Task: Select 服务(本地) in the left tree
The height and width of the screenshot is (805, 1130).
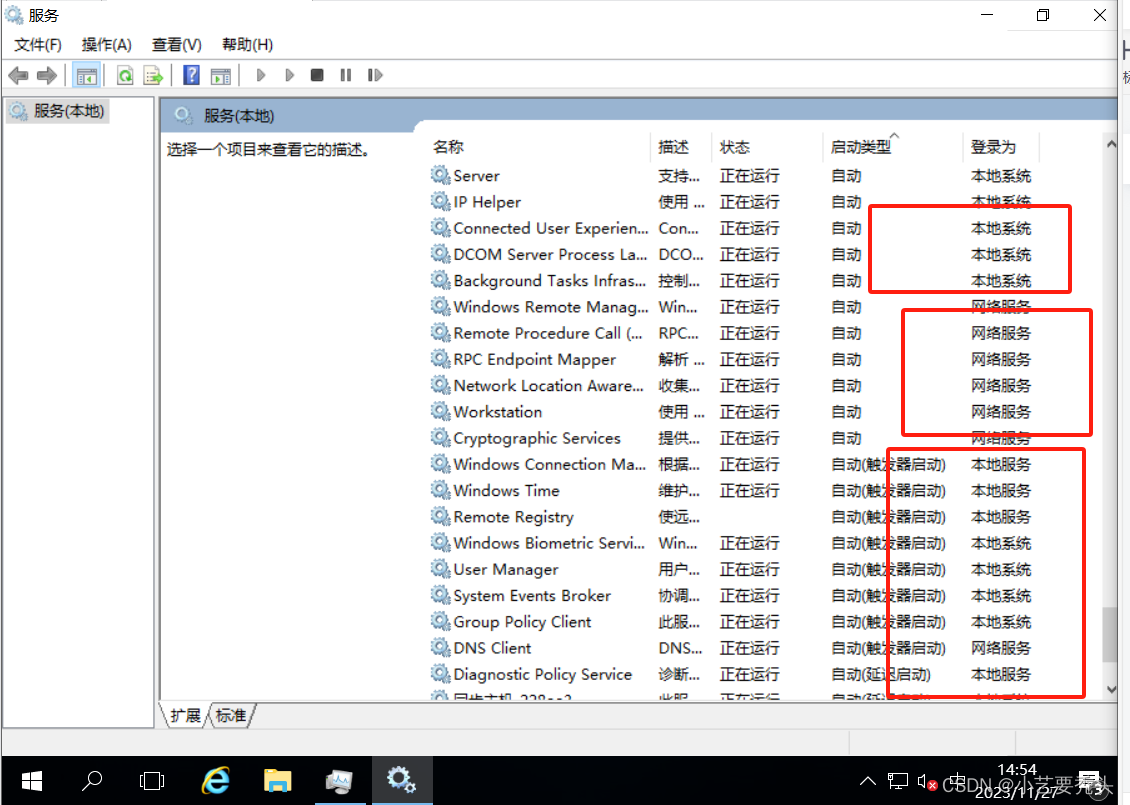Action: pyautogui.click(x=58, y=111)
